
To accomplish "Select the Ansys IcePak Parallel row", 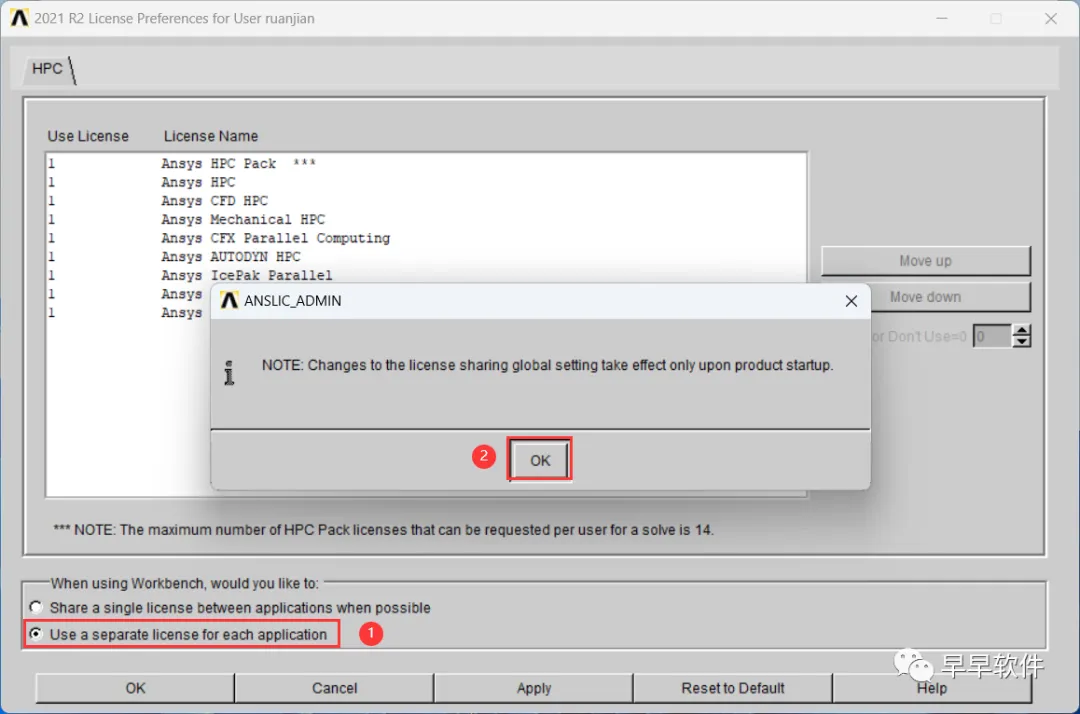I will pyautogui.click(x=426, y=275).
